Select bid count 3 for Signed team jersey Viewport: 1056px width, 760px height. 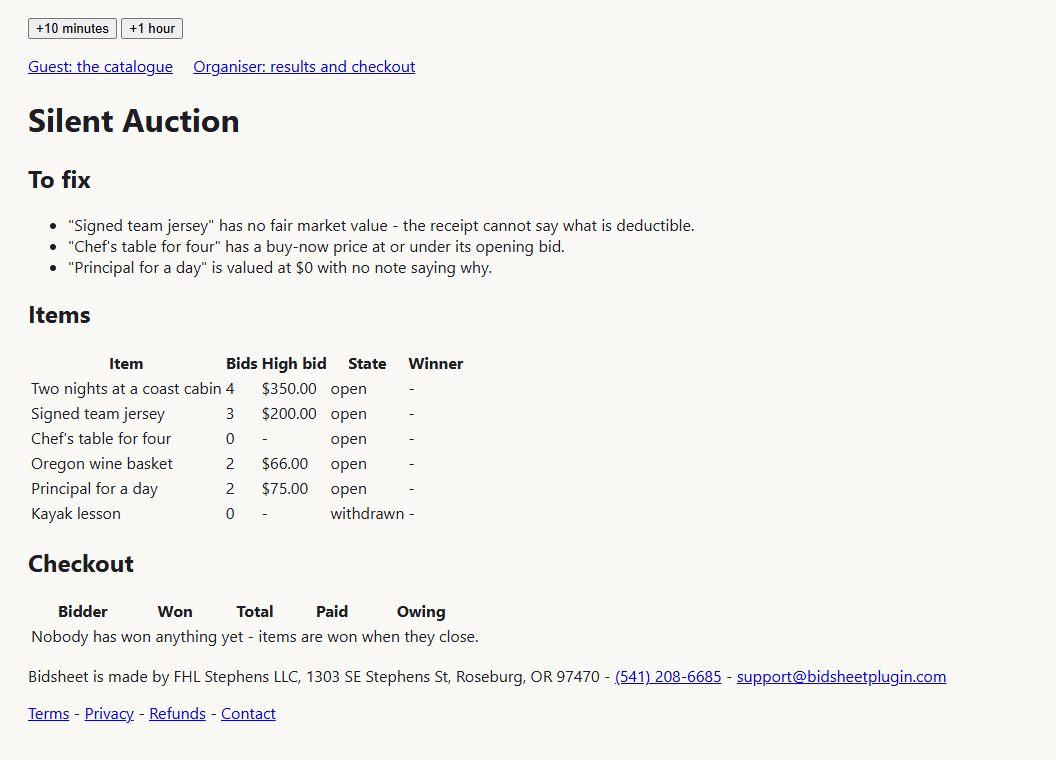click(x=230, y=414)
